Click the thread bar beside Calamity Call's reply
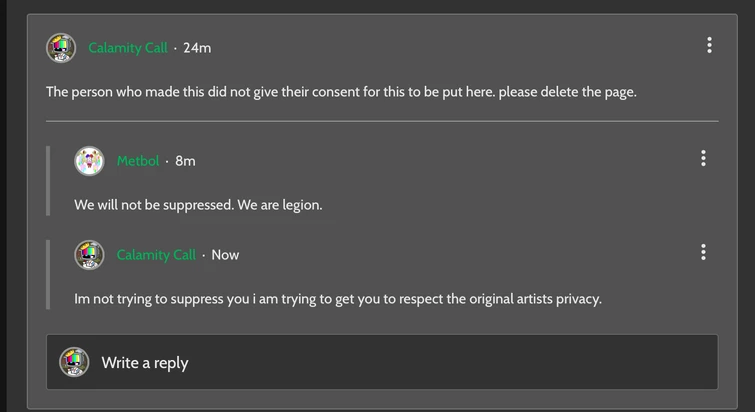 pos(48,274)
